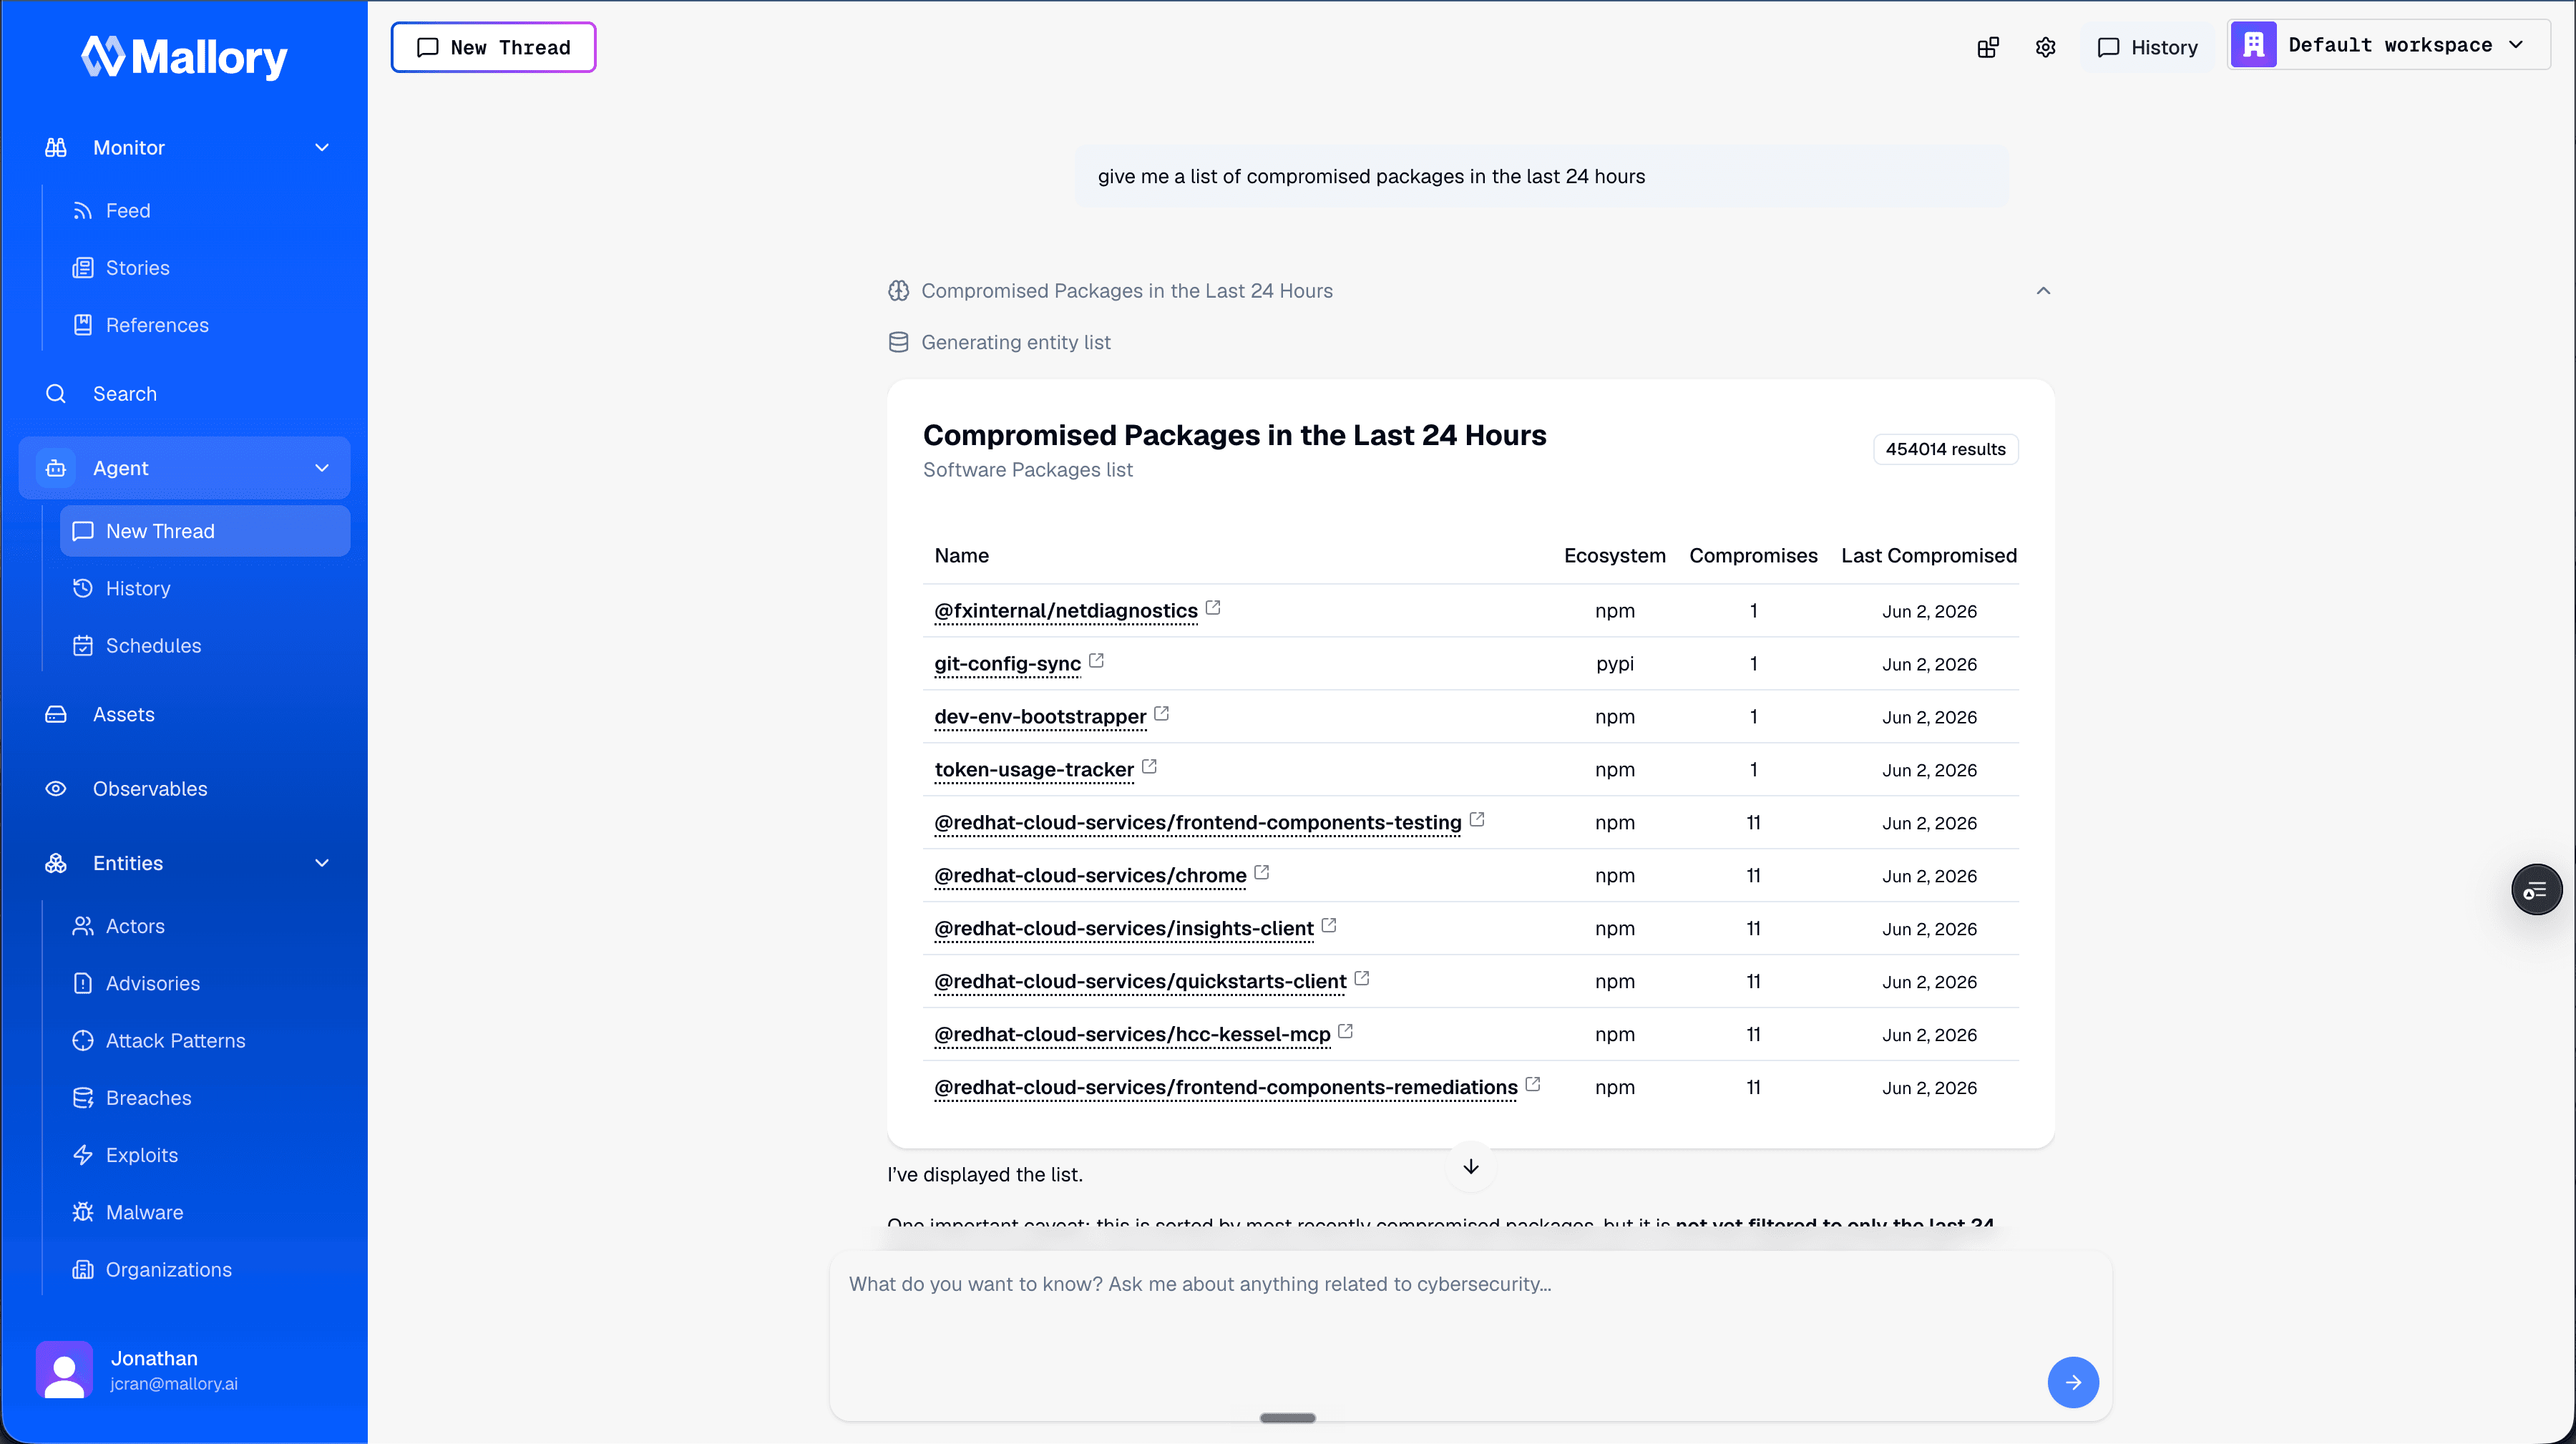Click the workspace building avatar icon
2576x1444 pixels.
coord(2253,45)
